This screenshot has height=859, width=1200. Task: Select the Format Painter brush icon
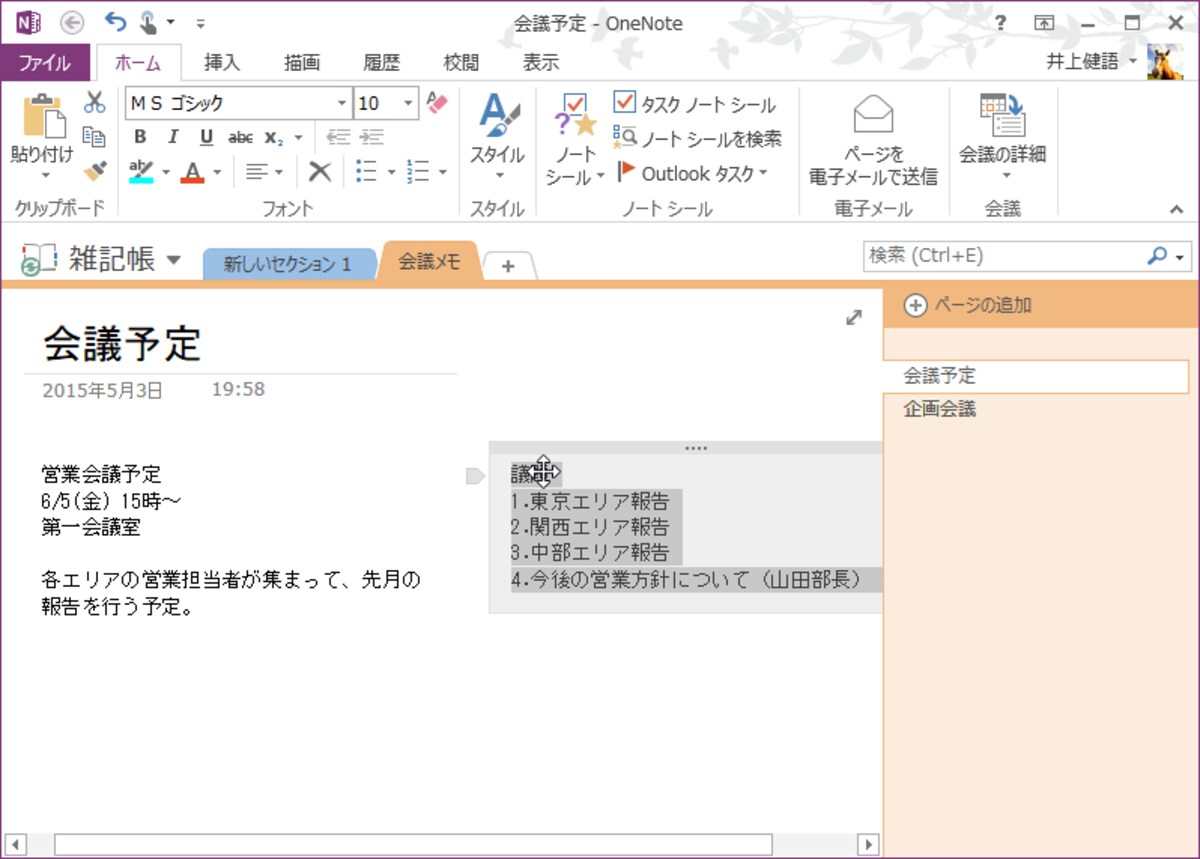[94, 172]
